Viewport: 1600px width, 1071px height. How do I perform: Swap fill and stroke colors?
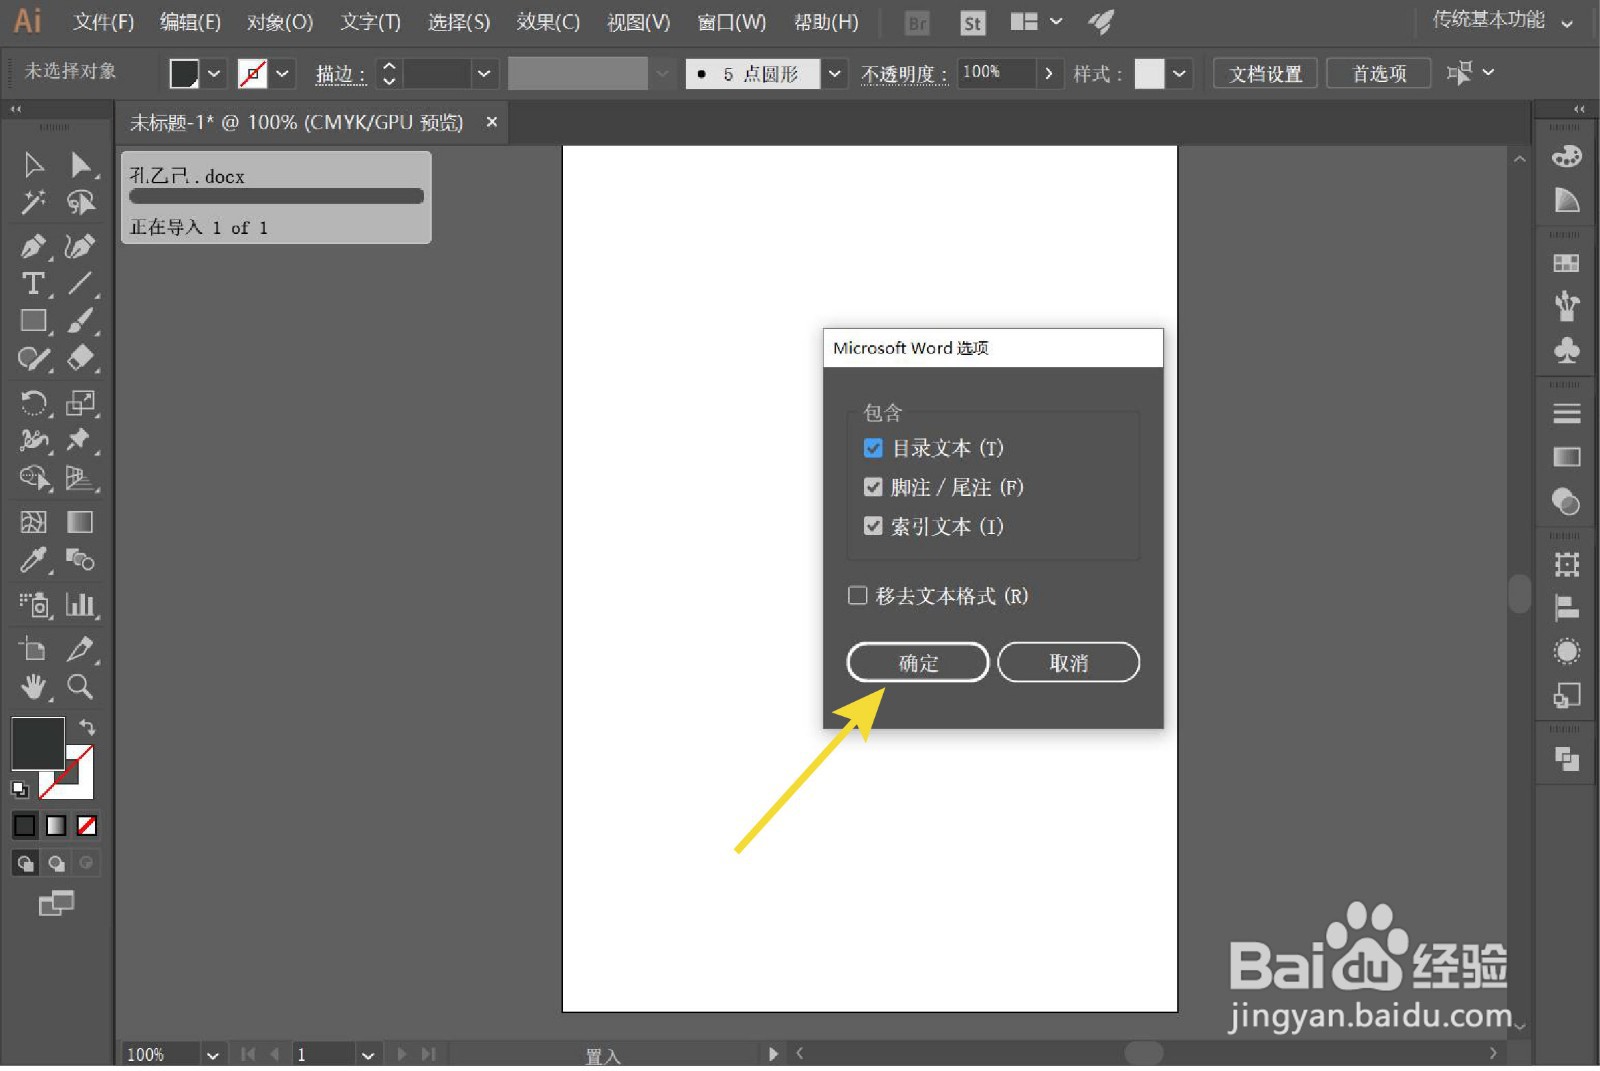[x=88, y=727]
